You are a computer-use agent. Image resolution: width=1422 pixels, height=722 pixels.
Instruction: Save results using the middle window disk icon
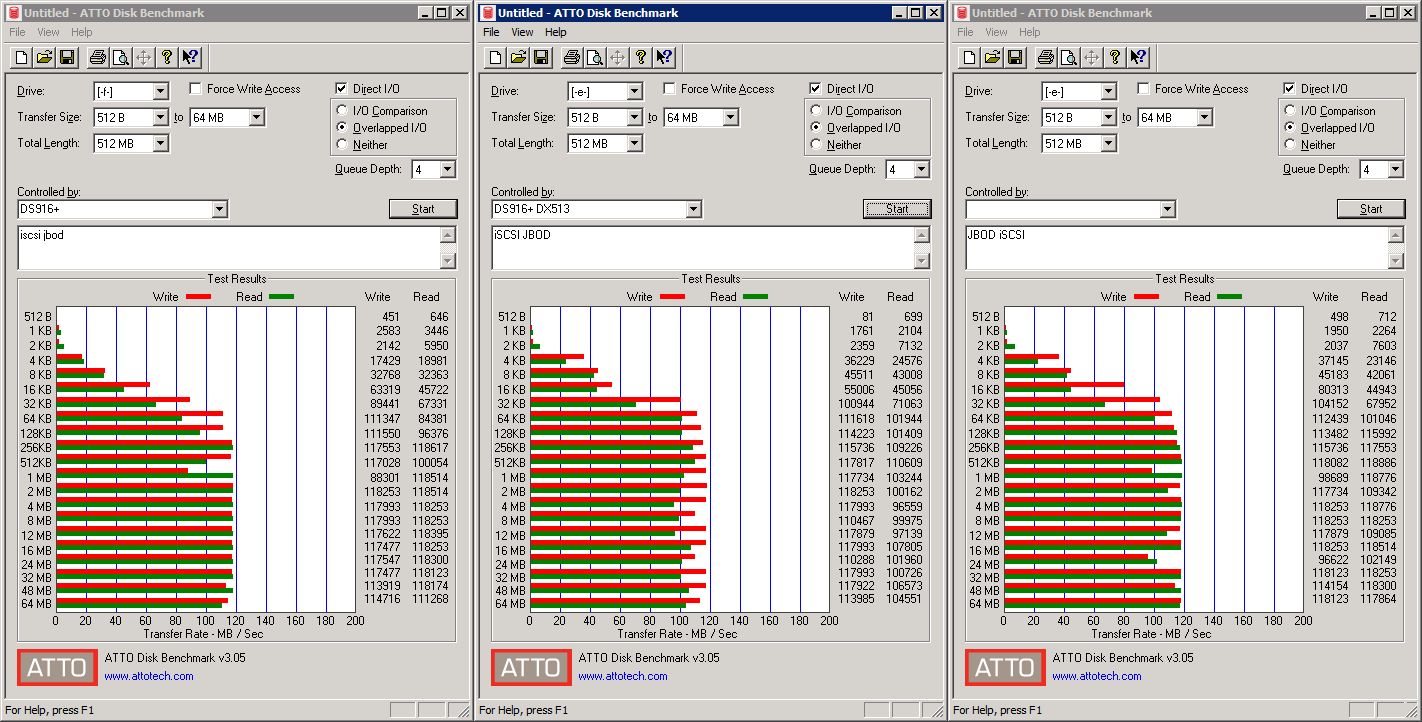541,57
